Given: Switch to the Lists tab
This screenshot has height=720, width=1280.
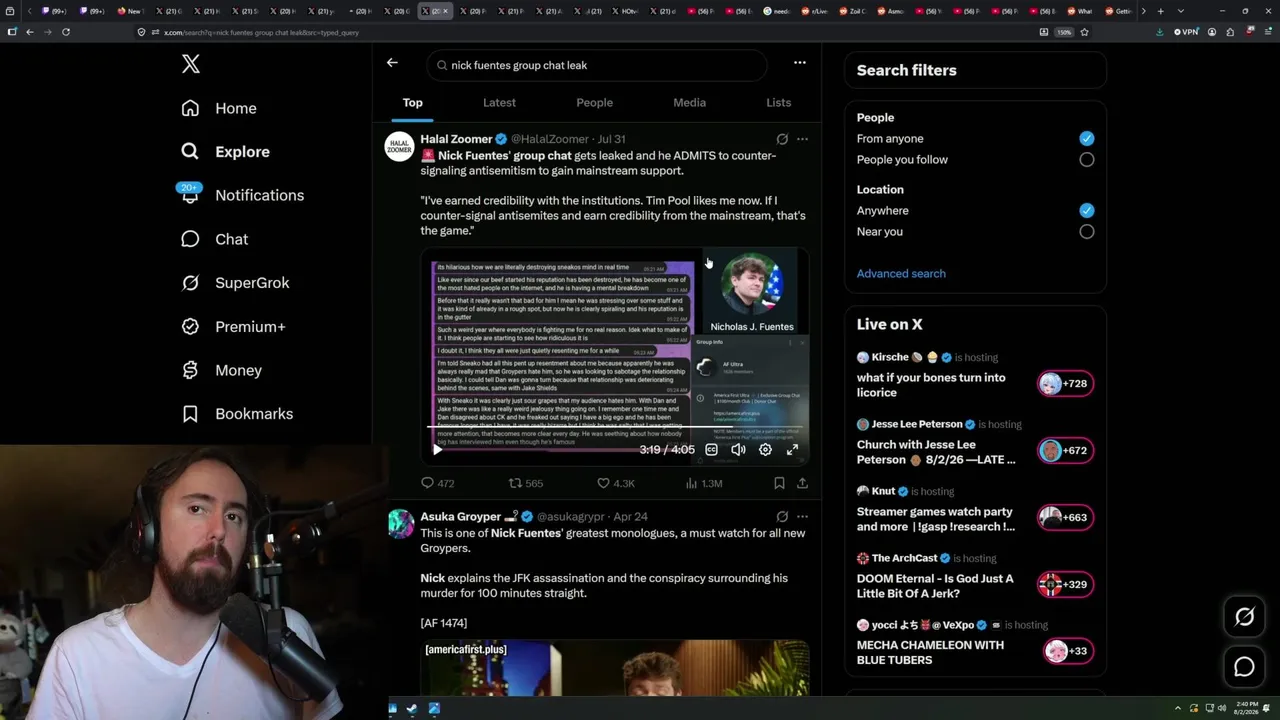Looking at the screenshot, I should pos(778,103).
